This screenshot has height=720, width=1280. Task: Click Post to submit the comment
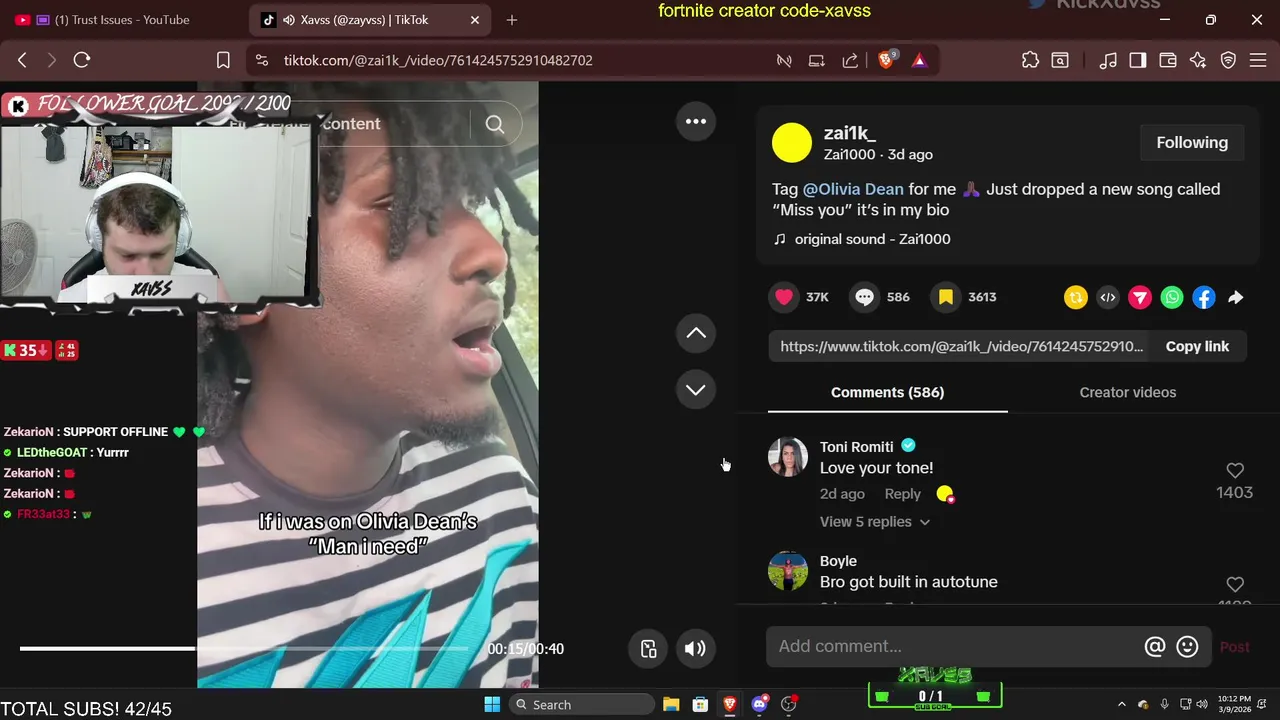point(1235,647)
